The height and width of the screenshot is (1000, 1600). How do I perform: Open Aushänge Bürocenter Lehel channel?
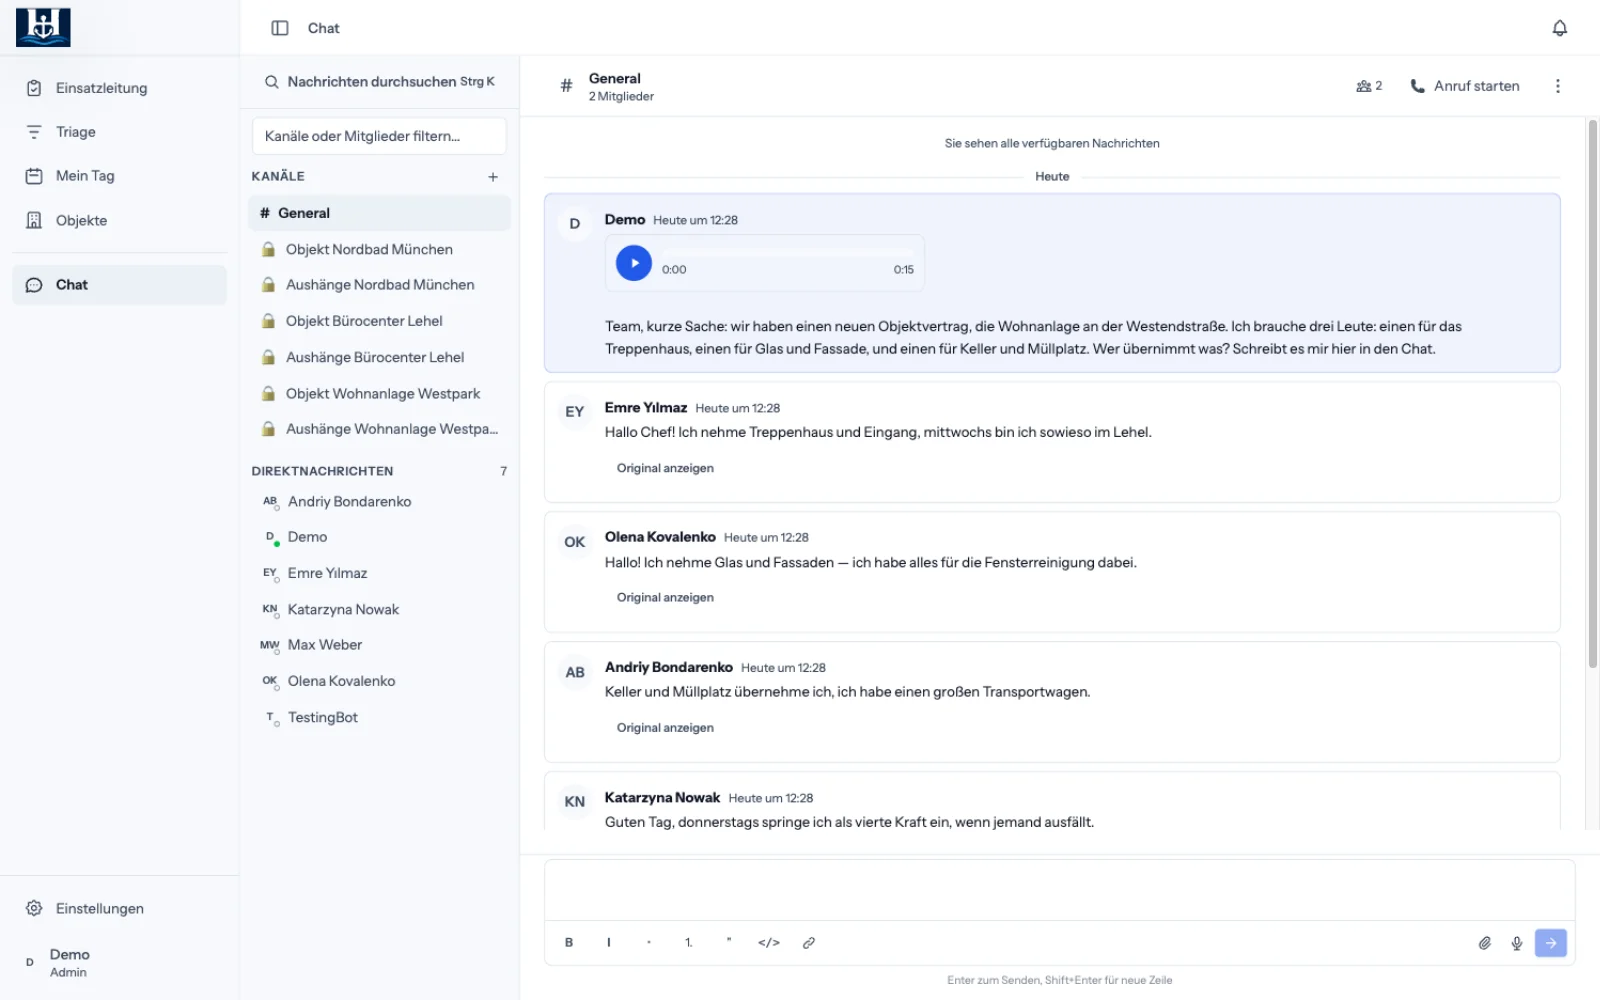point(379,357)
